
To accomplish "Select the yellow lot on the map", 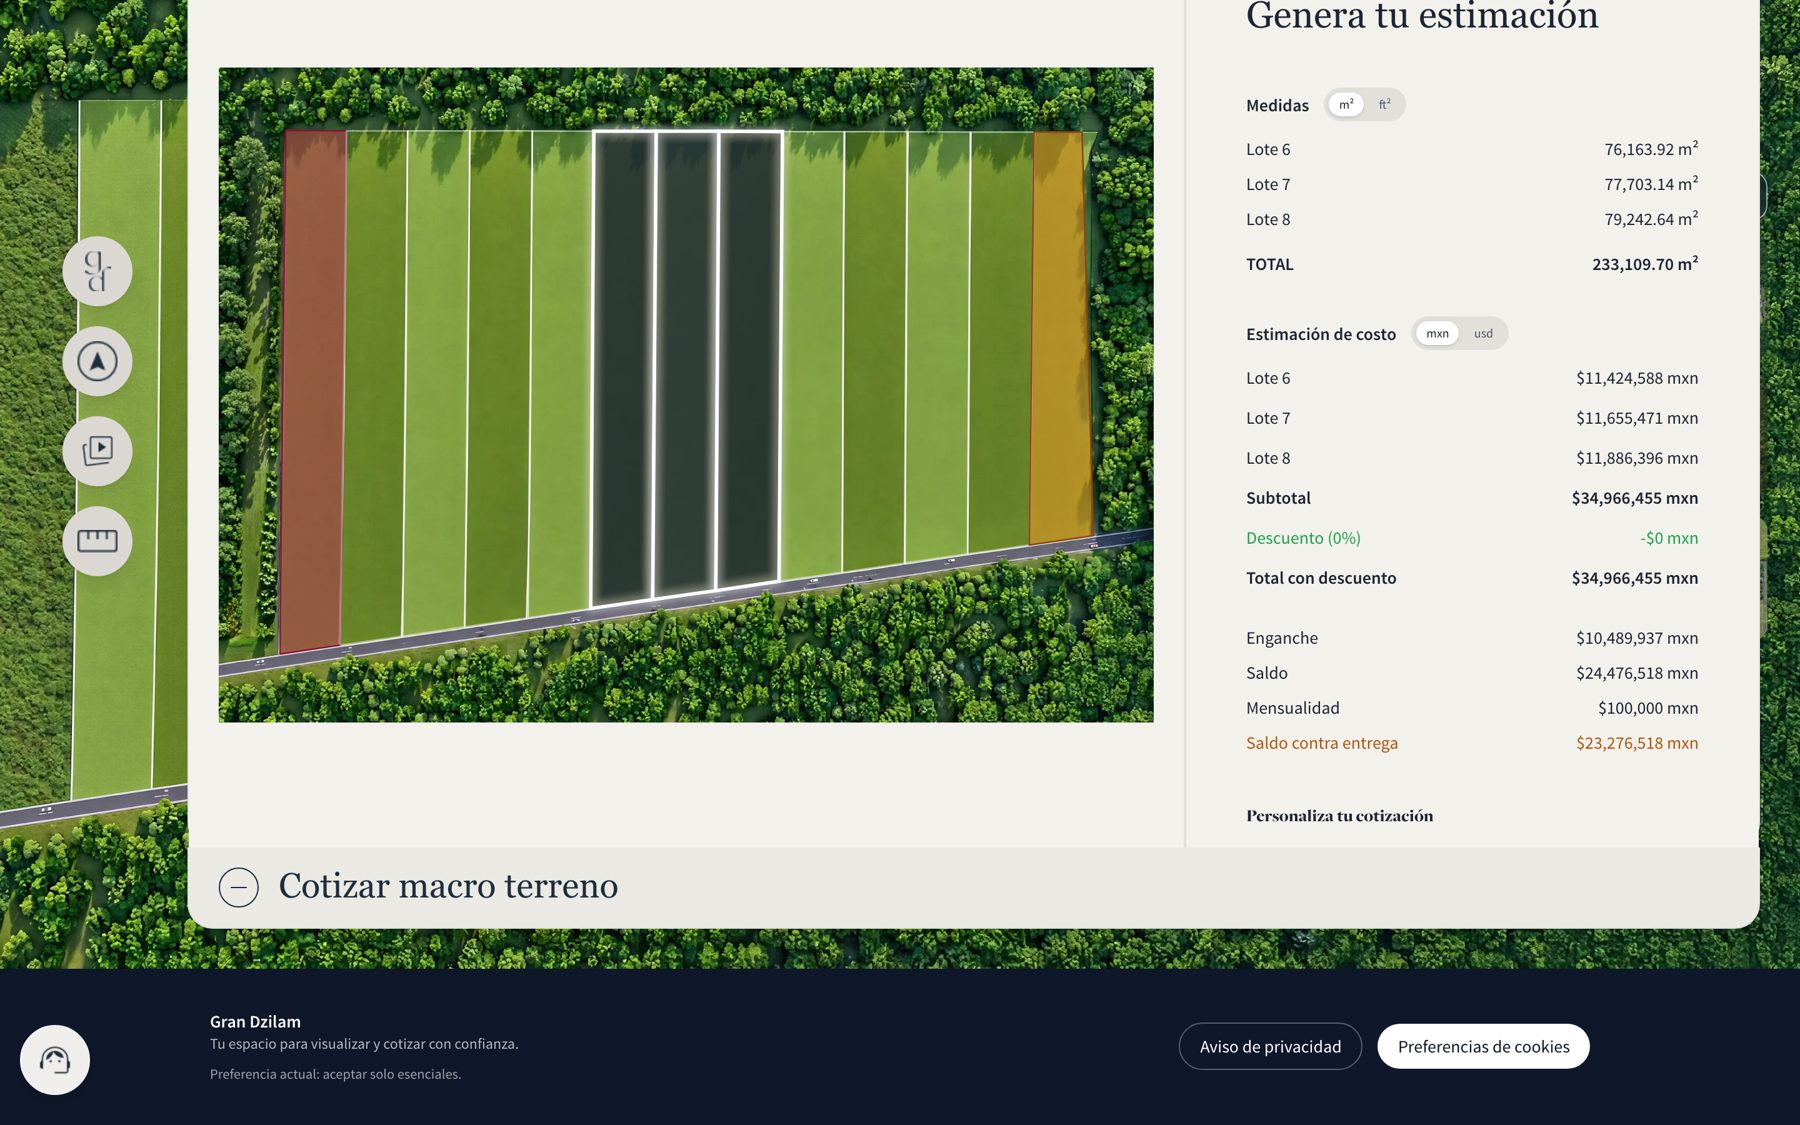I will click(x=1060, y=335).
